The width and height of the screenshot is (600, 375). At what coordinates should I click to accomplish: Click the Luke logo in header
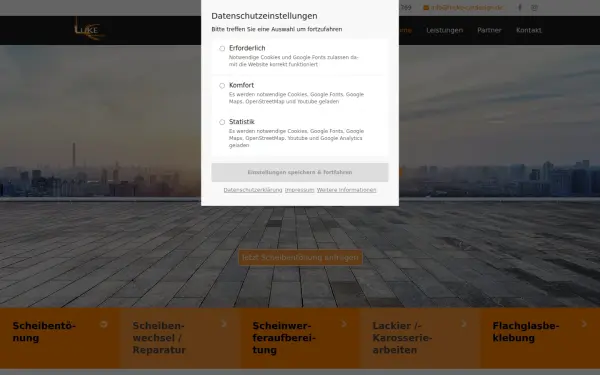click(x=89, y=29)
